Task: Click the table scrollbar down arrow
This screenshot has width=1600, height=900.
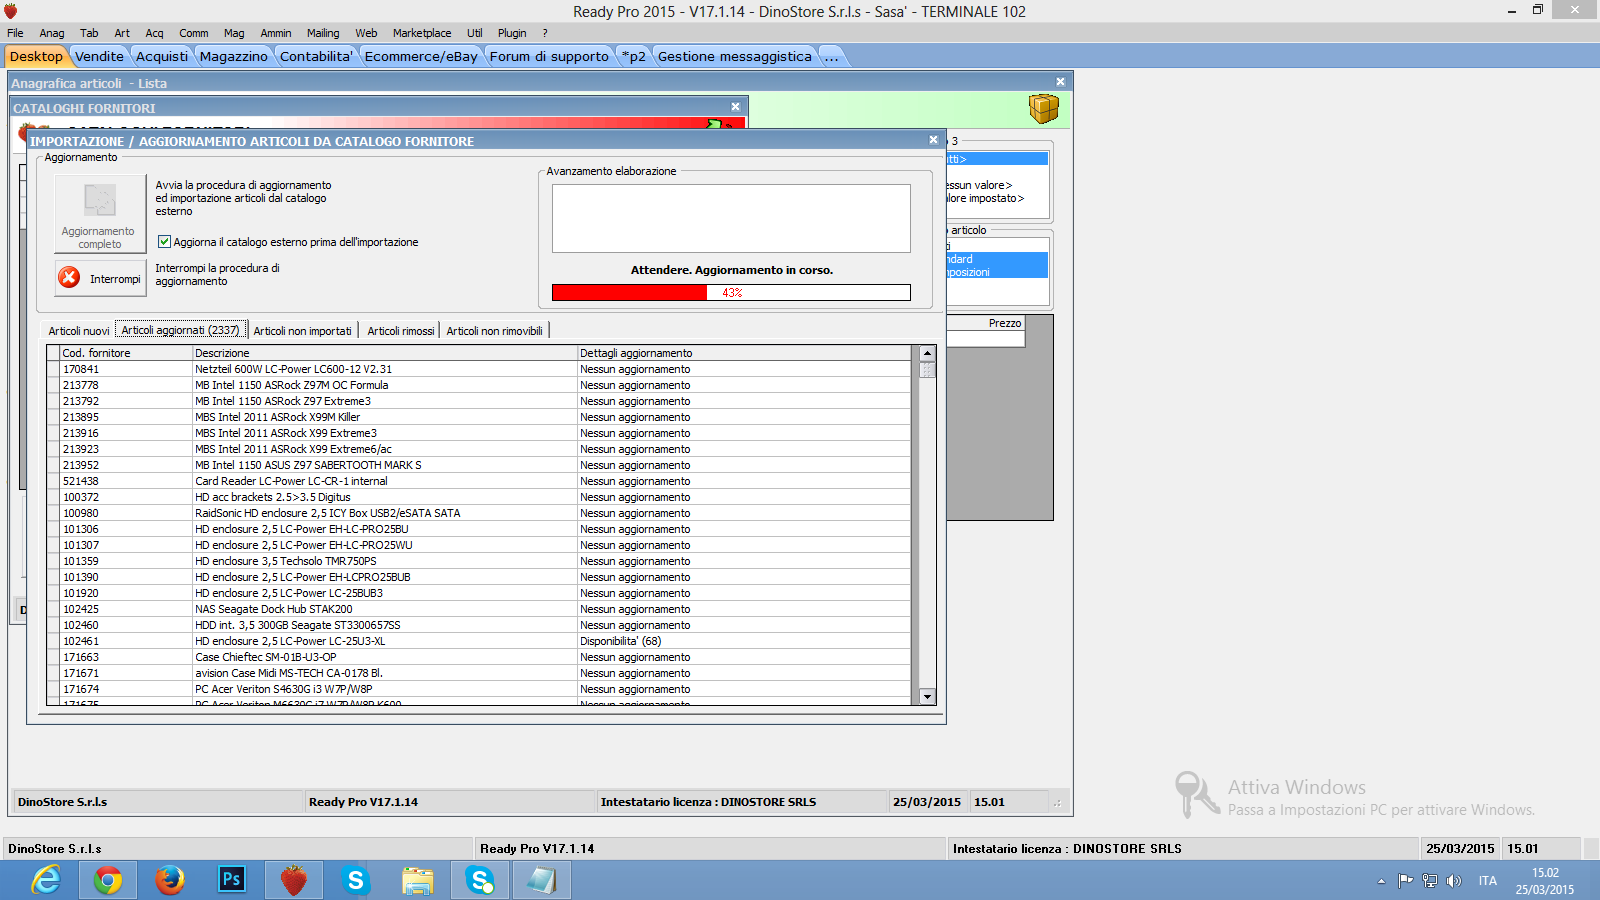Action: pyautogui.click(x=927, y=696)
